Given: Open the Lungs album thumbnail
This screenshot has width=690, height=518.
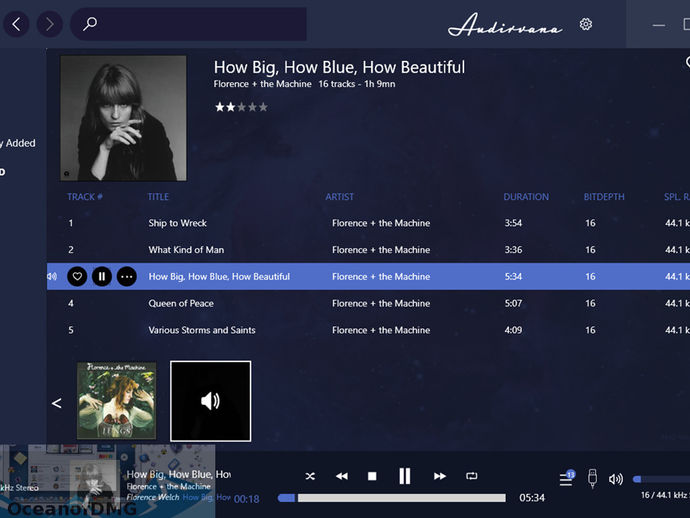Looking at the screenshot, I should click(117, 400).
